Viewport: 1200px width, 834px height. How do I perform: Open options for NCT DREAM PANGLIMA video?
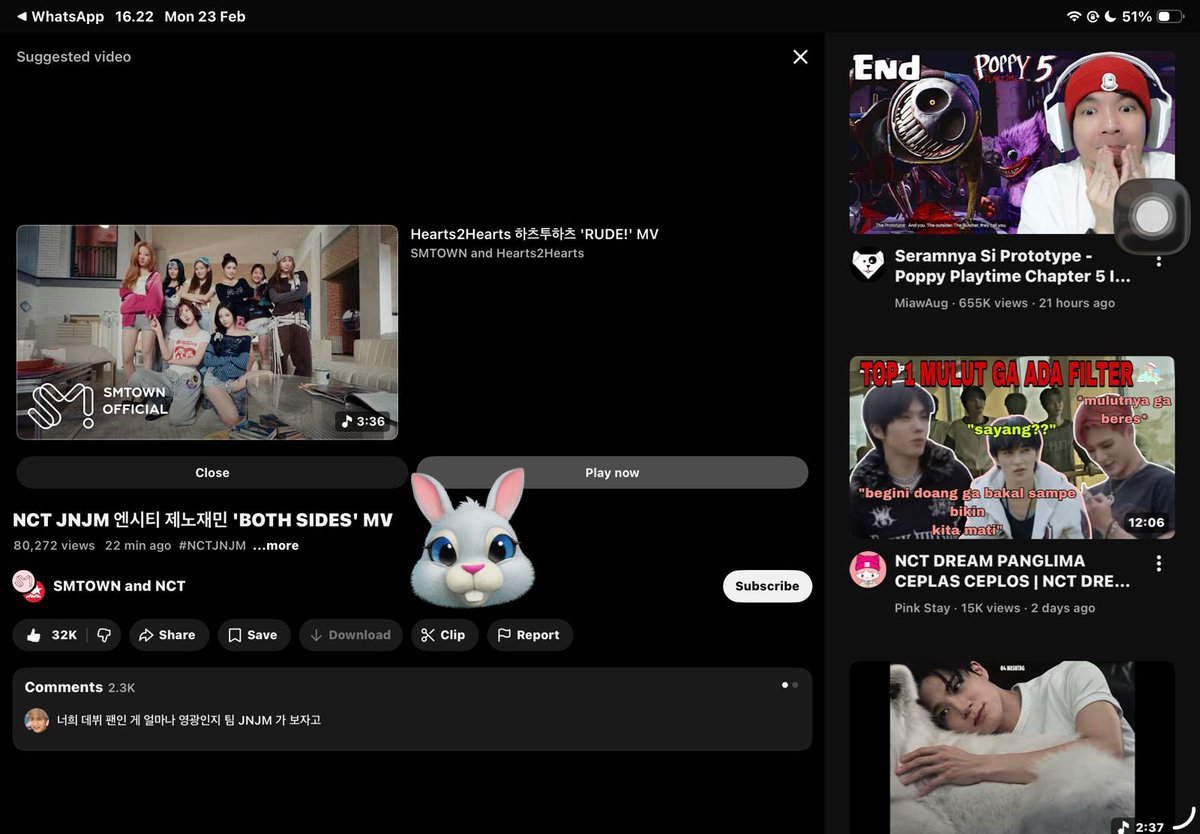(1158, 563)
